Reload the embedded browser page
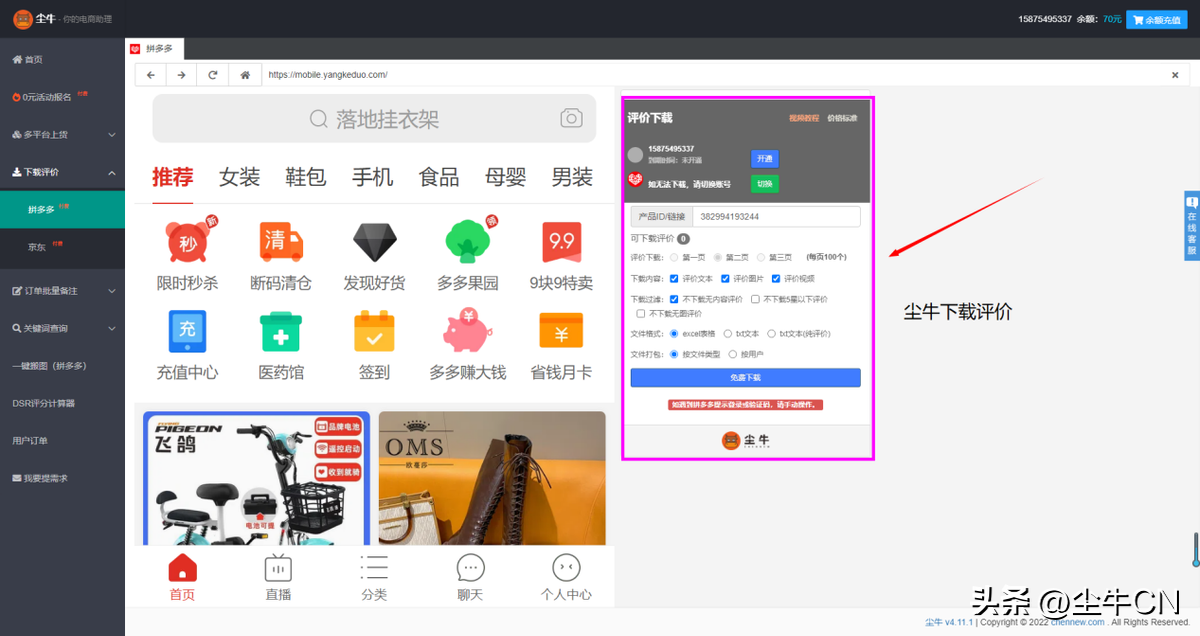This screenshot has width=1200, height=636. 212,75
